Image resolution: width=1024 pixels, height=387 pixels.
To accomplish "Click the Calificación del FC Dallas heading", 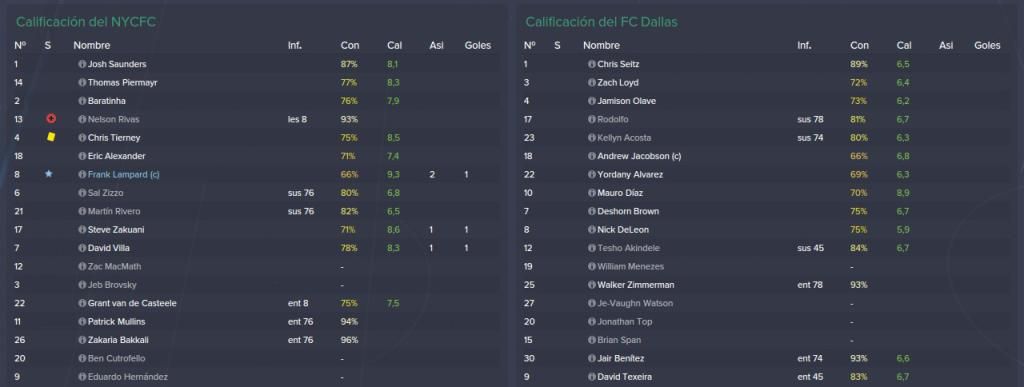I will [x=601, y=22].
